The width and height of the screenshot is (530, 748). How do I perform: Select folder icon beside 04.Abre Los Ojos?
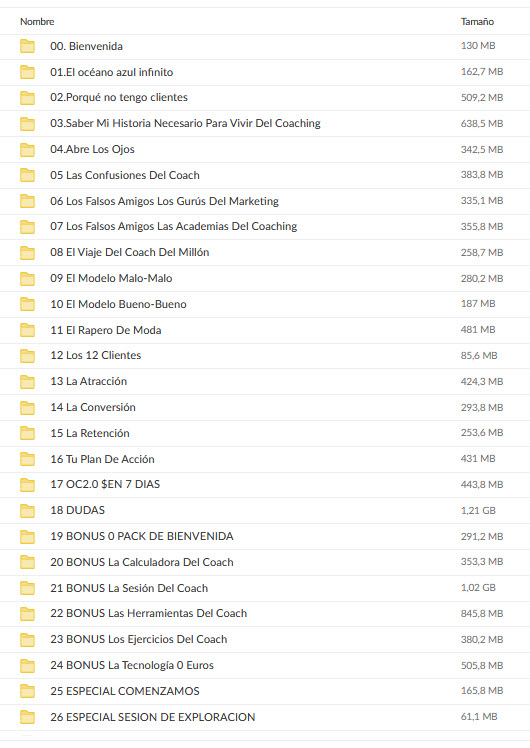tap(27, 150)
